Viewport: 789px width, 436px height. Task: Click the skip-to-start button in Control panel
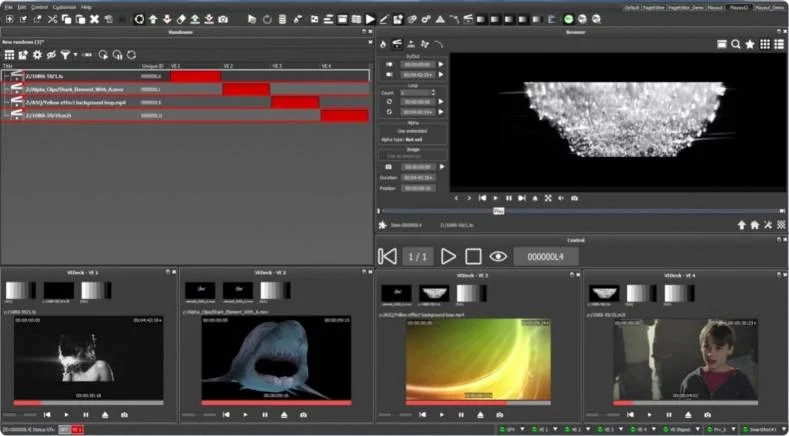(x=387, y=257)
